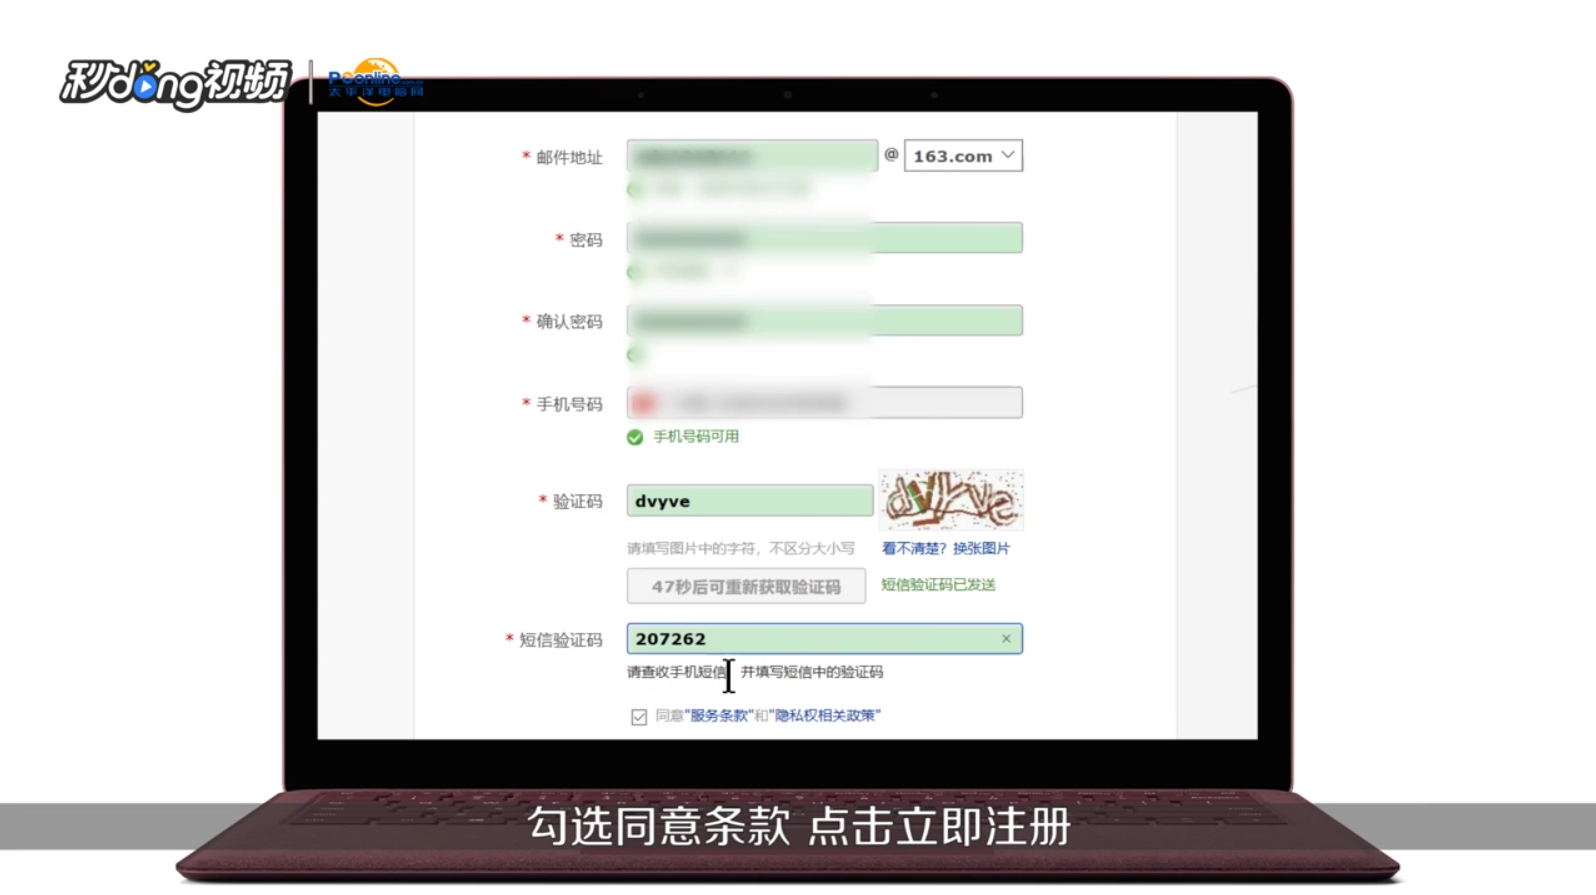Click the 47秒后可重新获取验证码 button
Screen dimensions: 1596x895
coord(746,586)
